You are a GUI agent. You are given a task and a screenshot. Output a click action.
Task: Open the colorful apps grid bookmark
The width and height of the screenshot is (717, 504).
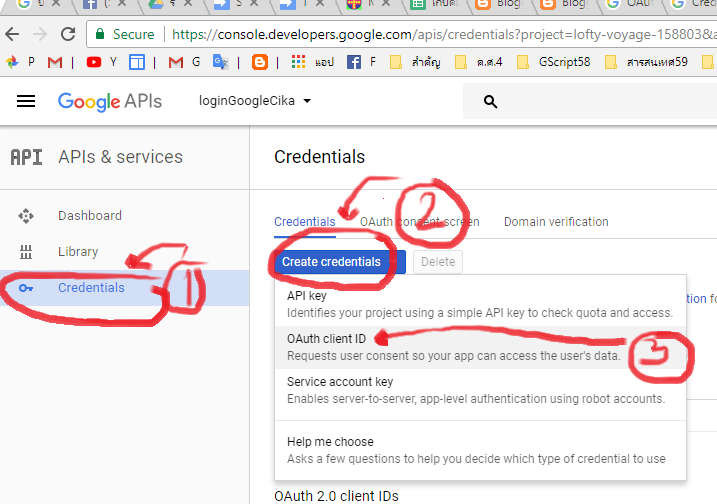pyautogui.click(x=298, y=62)
